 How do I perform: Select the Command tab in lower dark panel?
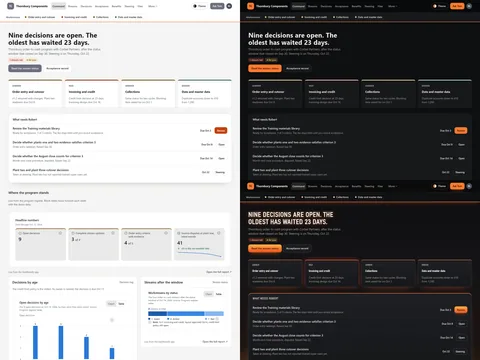tap(298, 186)
